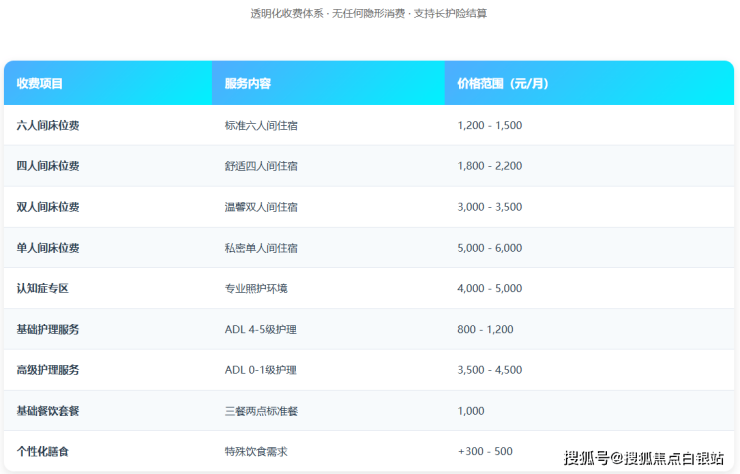Click the 单人间床位费 row label
Screen dimensions: 740x474
[x=48, y=248]
